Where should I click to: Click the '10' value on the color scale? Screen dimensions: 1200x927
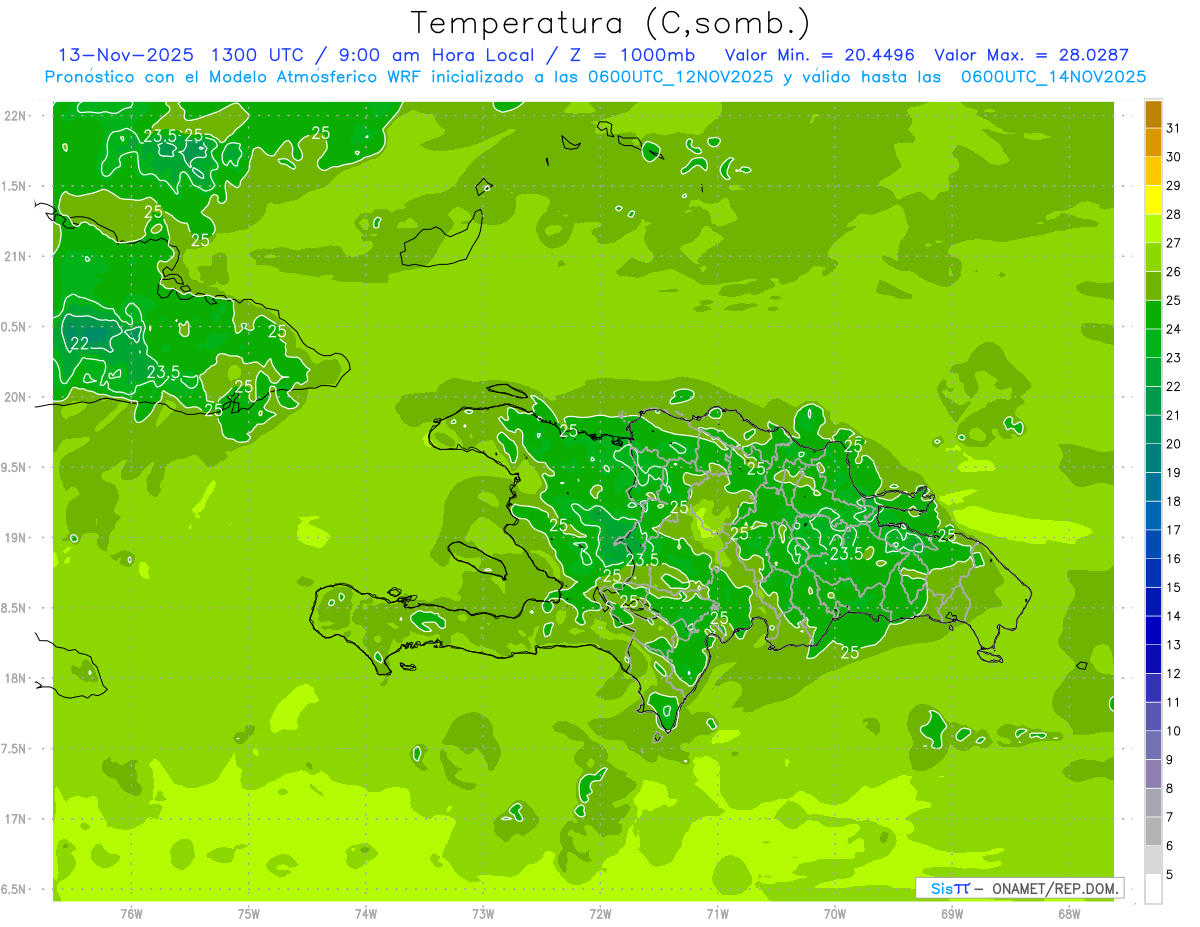(x=1174, y=731)
